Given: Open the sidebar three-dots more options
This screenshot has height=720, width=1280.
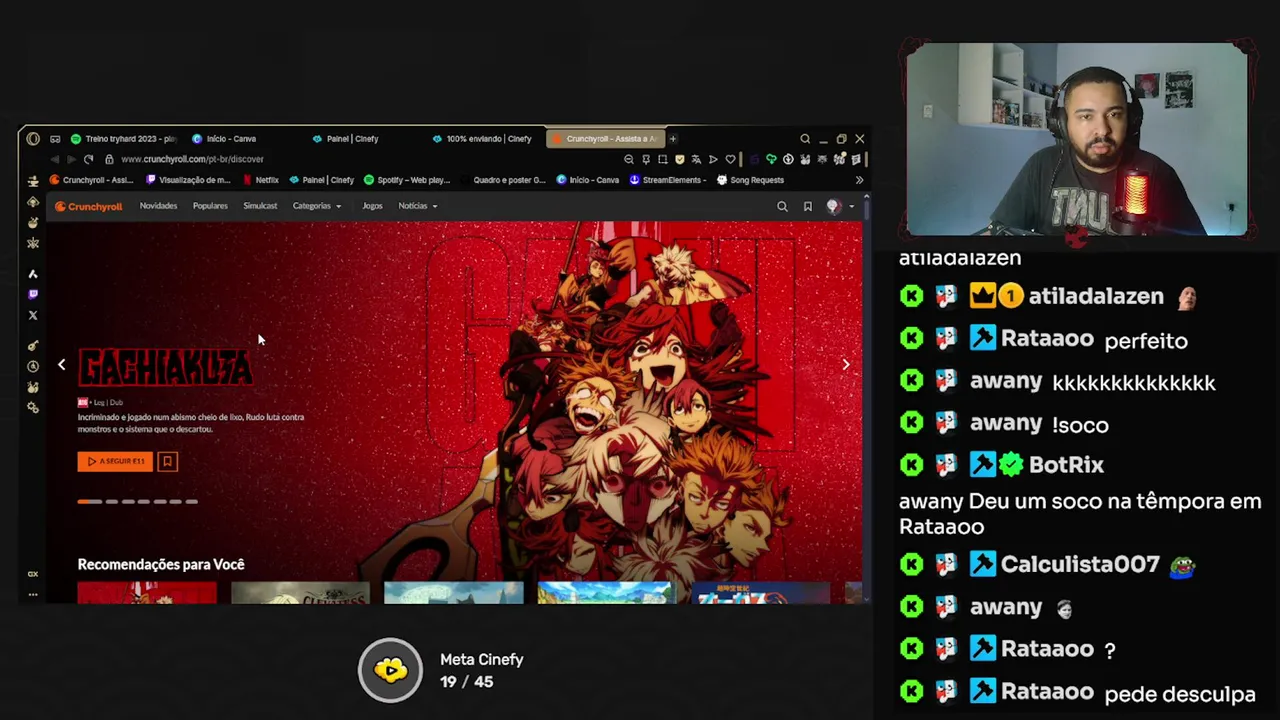Looking at the screenshot, I should (33, 594).
